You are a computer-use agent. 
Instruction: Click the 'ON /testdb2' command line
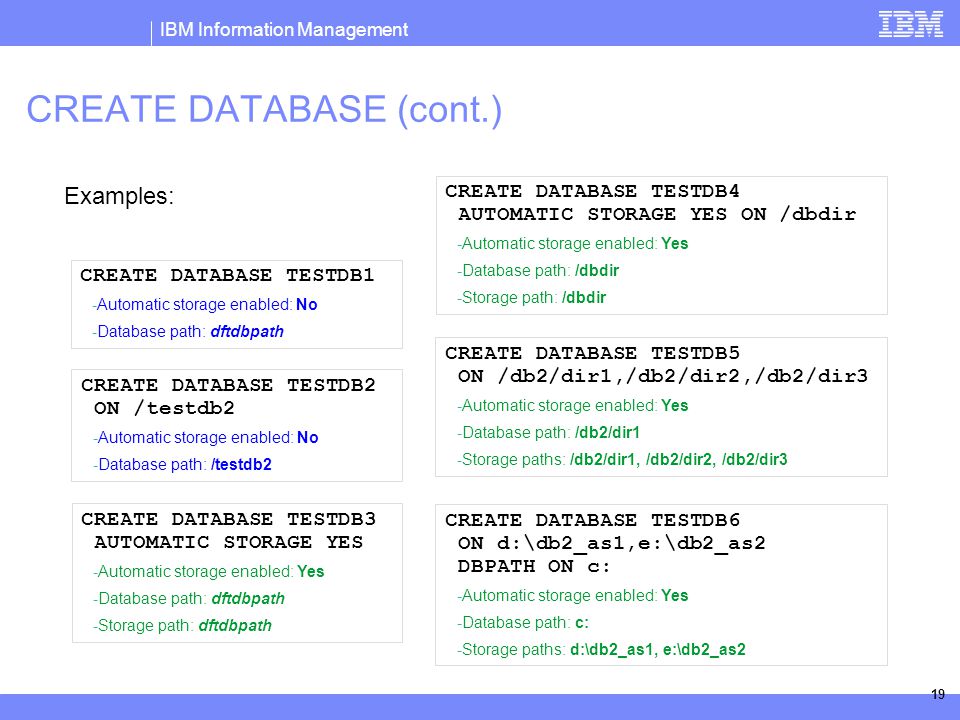pos(164,408)
